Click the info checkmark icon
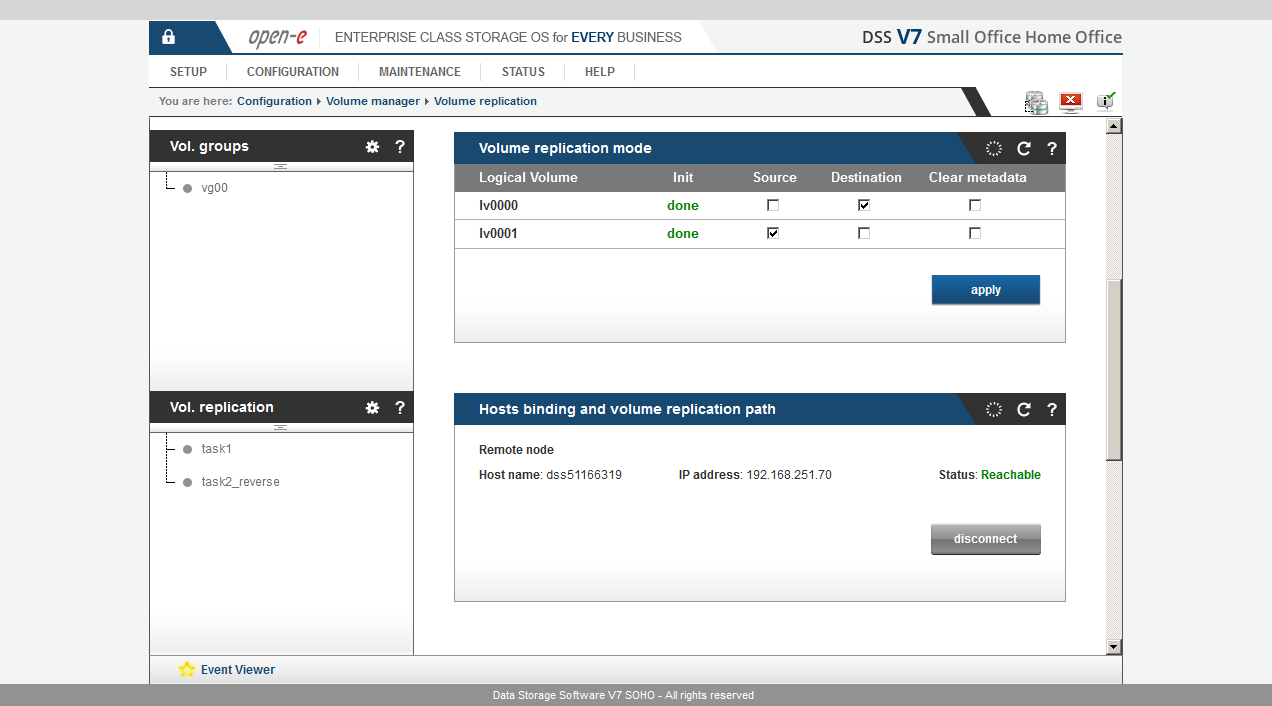1272x706 pixels. tap(1106, 100)
